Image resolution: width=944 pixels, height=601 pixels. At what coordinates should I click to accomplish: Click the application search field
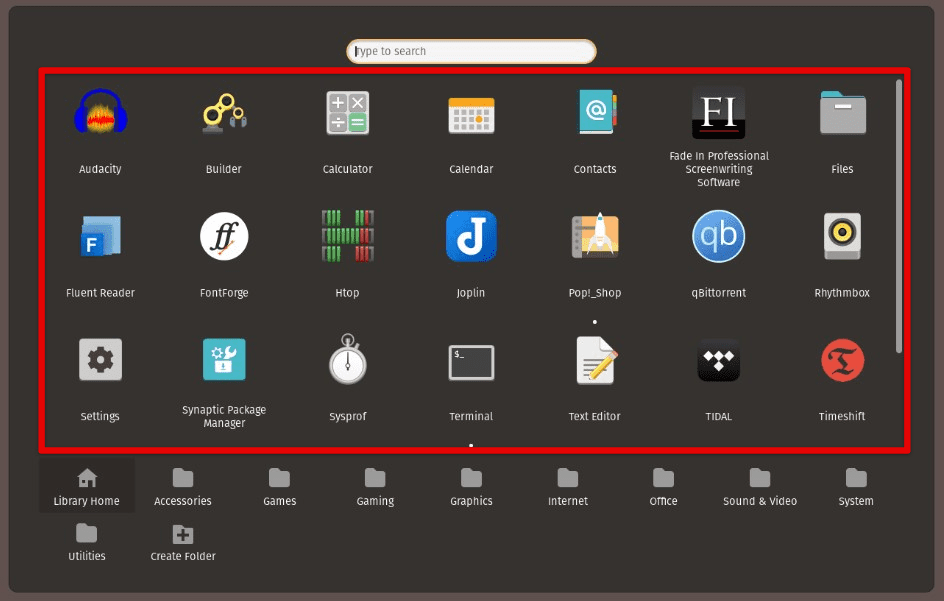pos(471,51)
